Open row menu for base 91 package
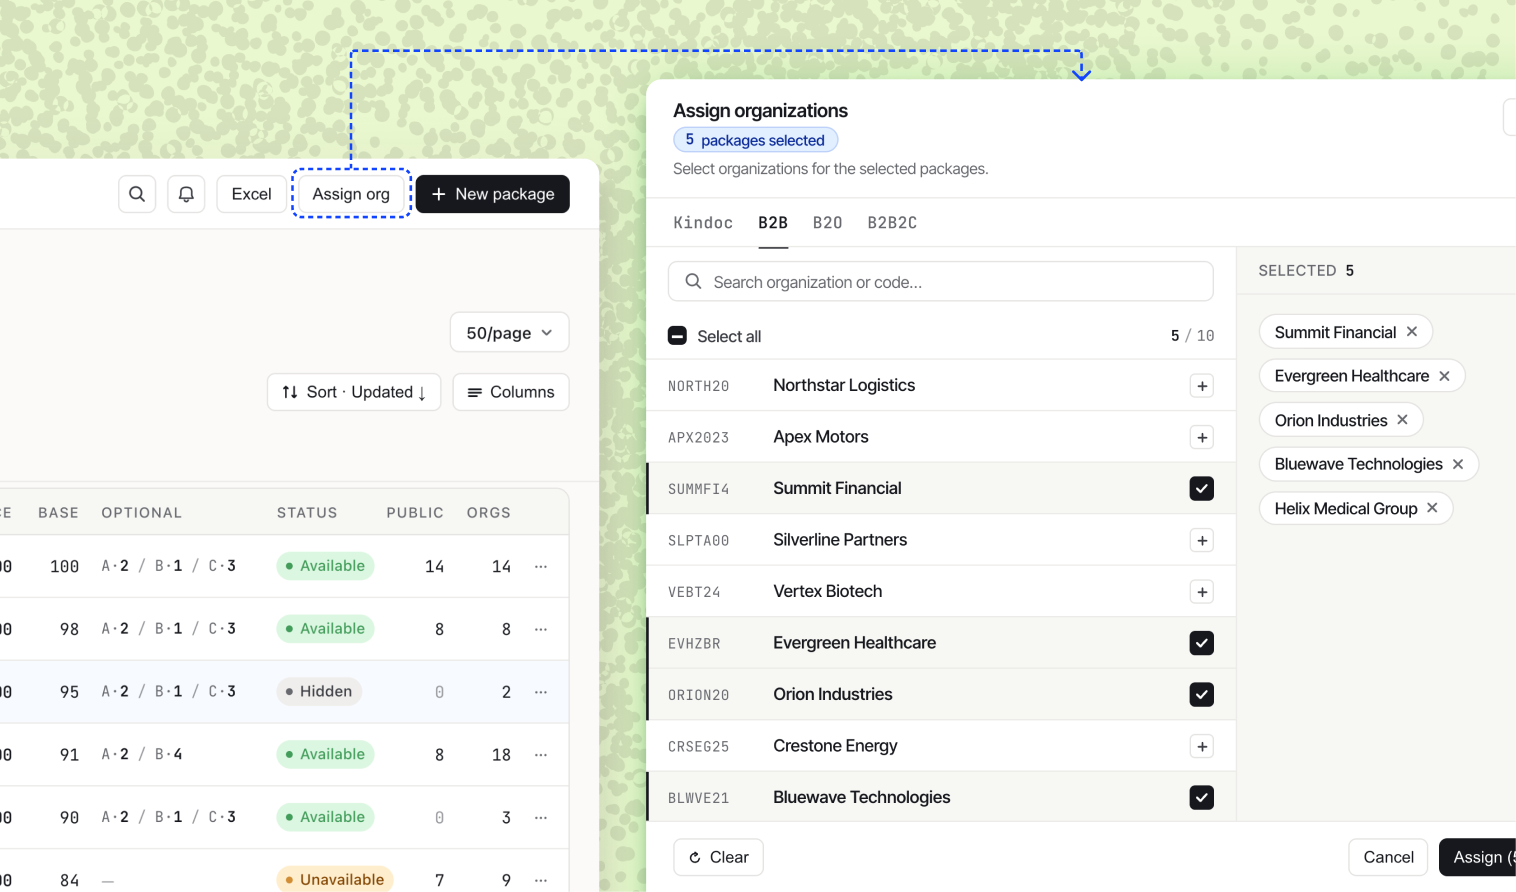This screenshot has width=1516, height=892. point(541,755)
